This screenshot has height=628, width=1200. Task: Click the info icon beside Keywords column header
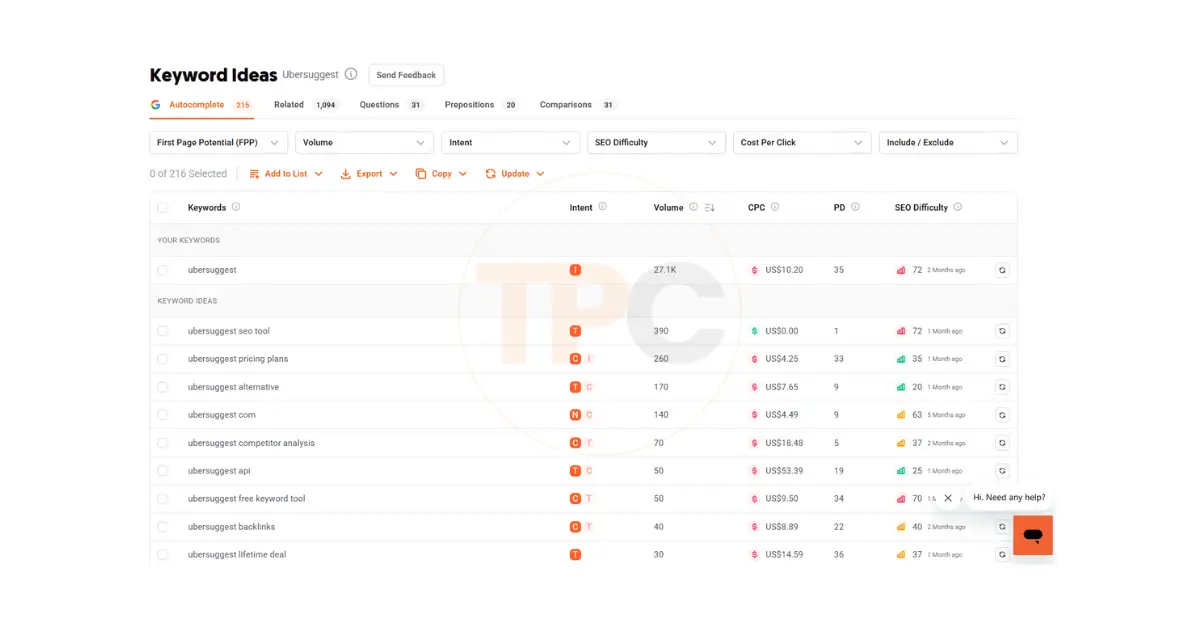pos(236,207)
